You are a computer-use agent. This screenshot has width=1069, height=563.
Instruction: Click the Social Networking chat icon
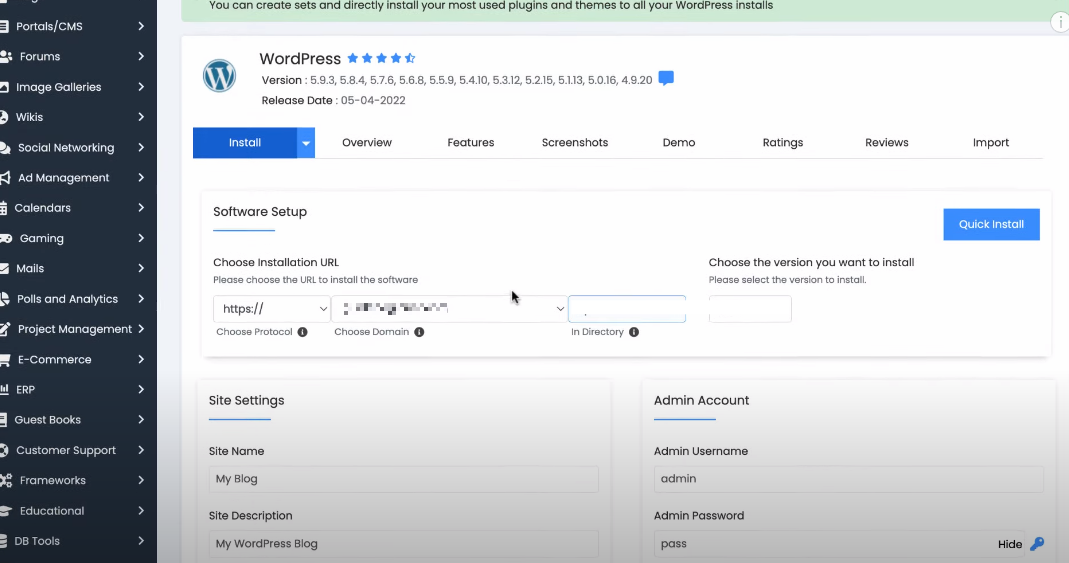pos(5,147)
